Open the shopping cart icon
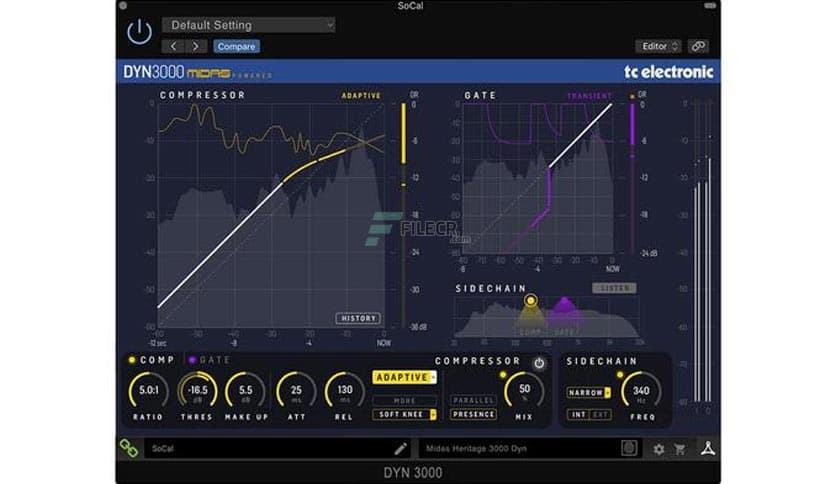Image resolution: width=836 pixels, height=484 pixels. click(x=680, y=449)
